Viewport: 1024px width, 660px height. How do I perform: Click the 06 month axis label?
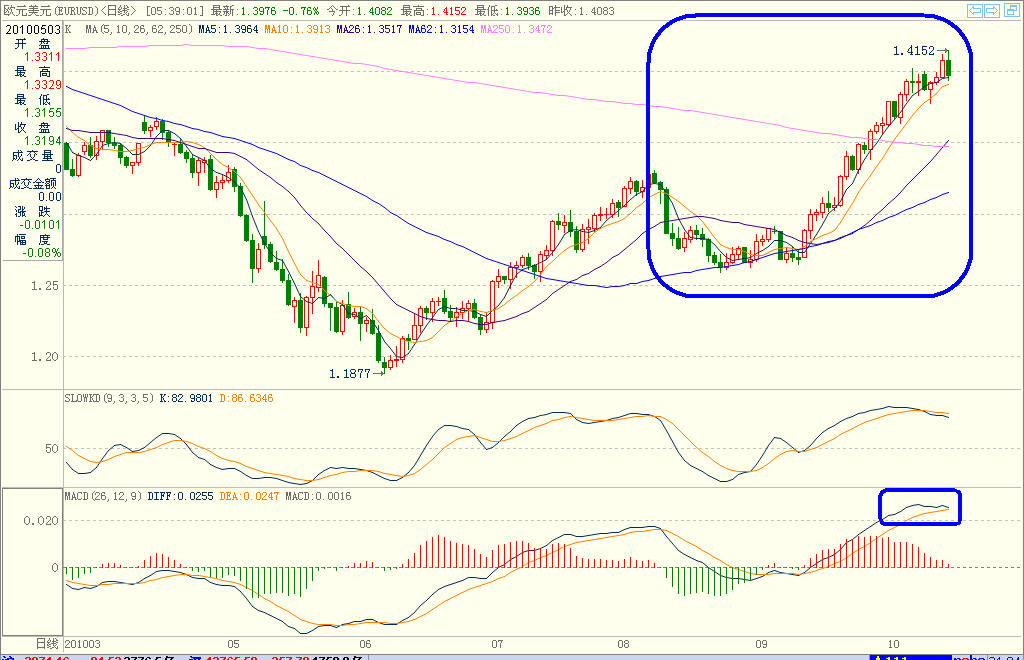coord(365,644)
